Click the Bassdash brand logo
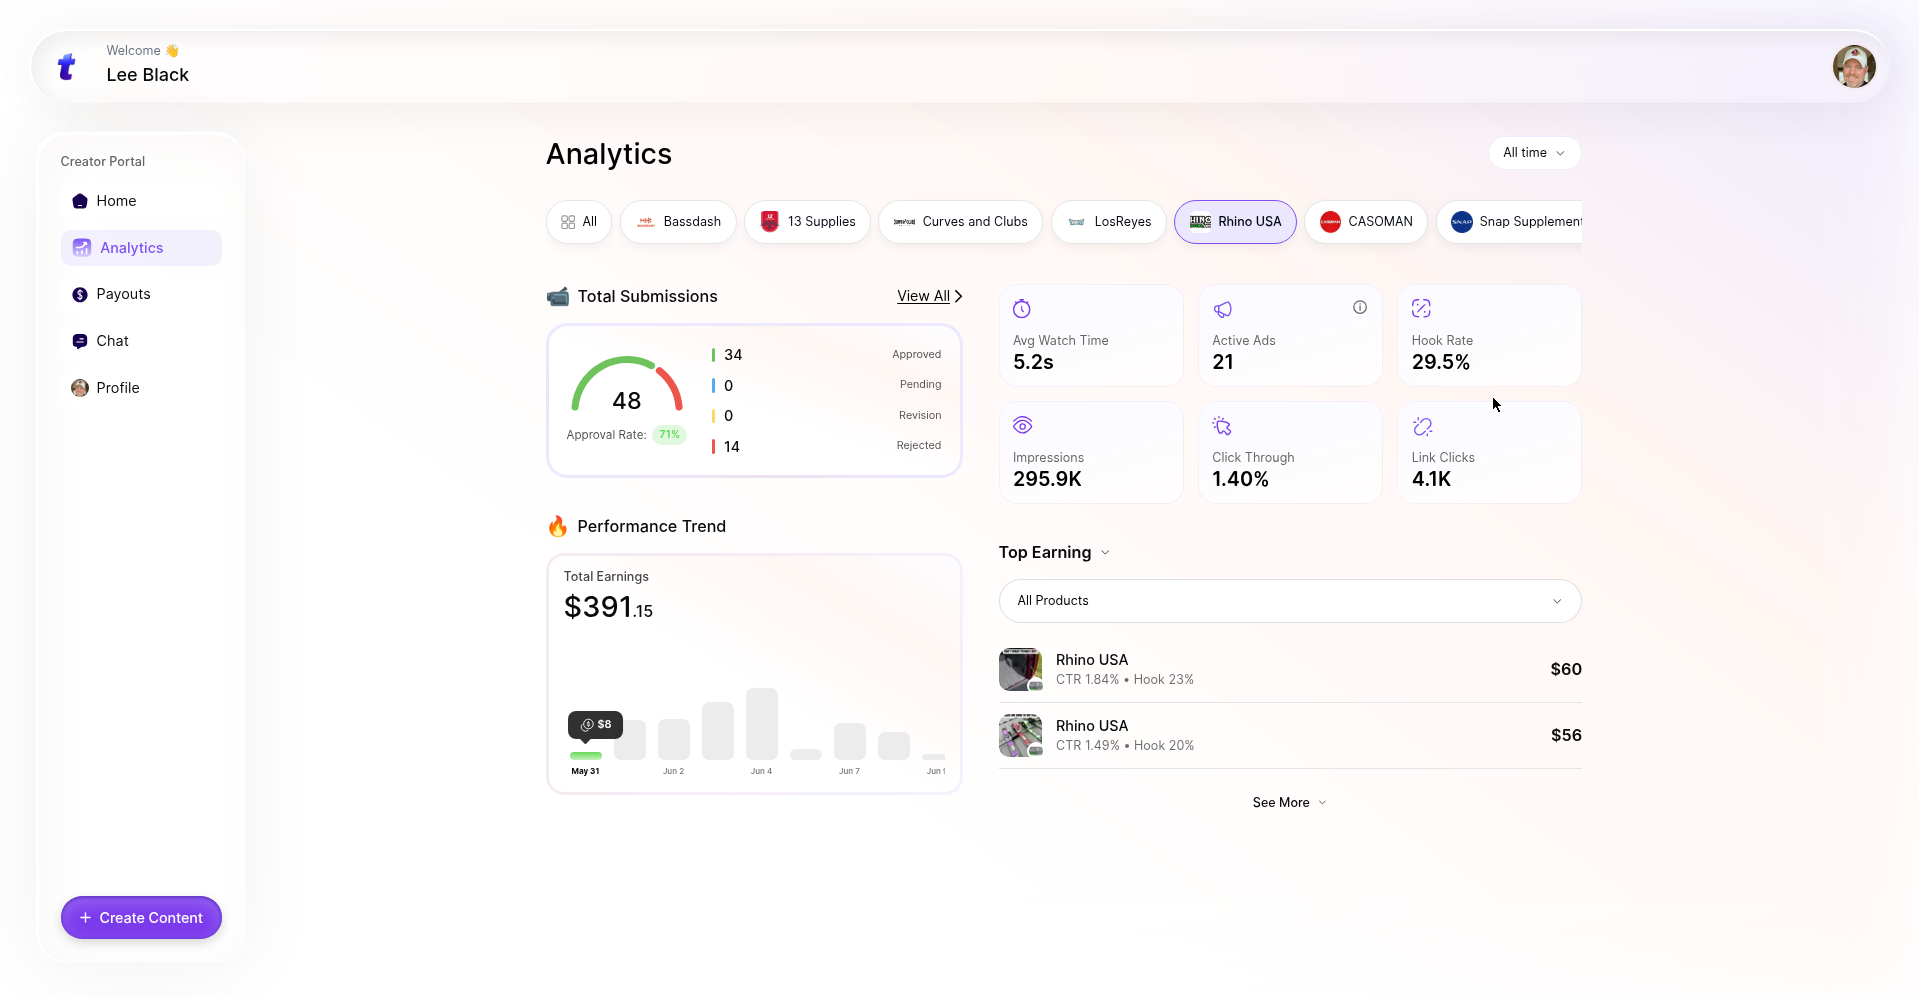This screenshot has width=1919, height=998. coord(646,222)
